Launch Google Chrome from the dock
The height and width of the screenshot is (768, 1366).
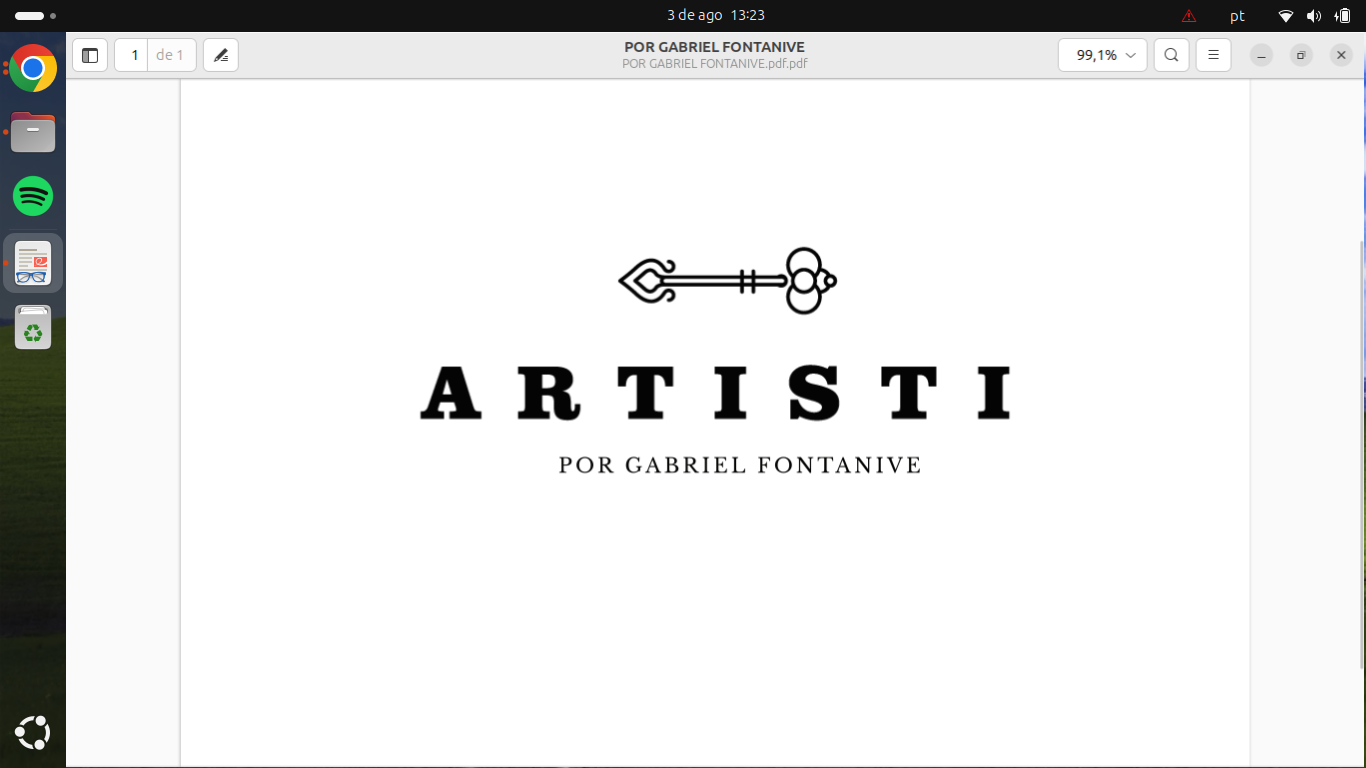tap(33, 68)
